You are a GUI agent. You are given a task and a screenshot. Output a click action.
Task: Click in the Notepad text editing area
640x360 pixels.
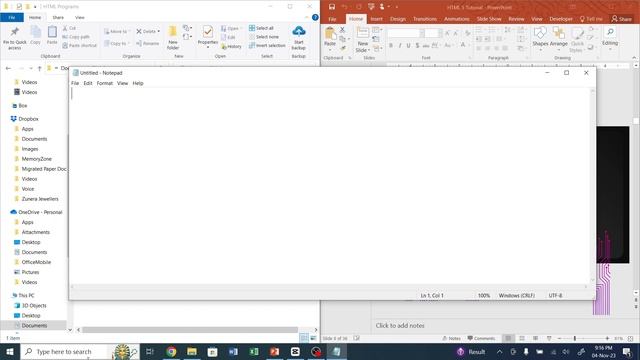tap(331, 186)
